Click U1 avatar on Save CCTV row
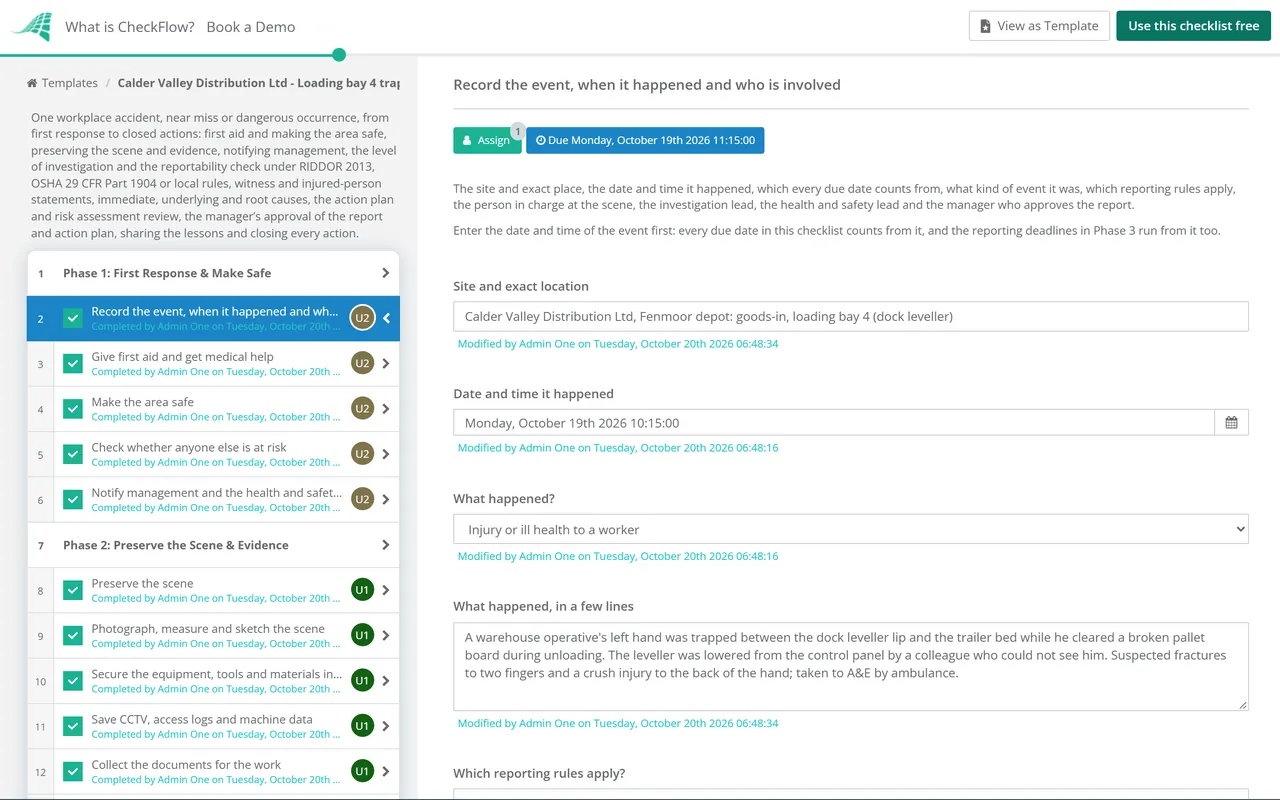 pyautogui.click(x=362, y=726)
